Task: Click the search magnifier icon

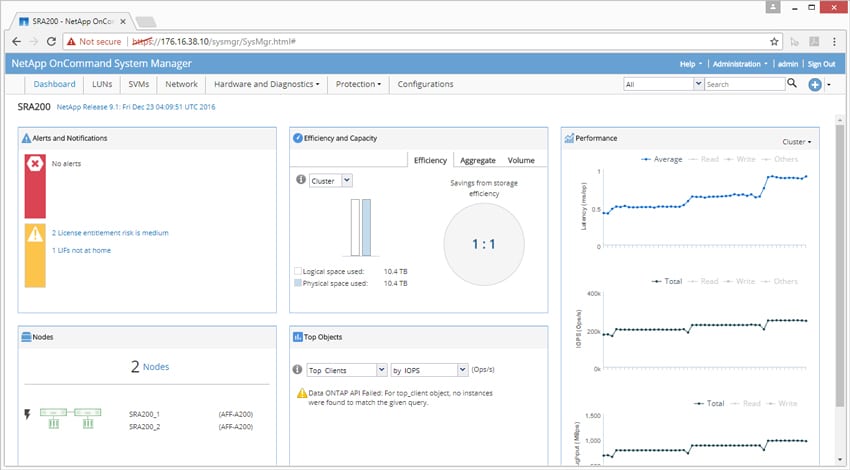Action: (792, 83)
